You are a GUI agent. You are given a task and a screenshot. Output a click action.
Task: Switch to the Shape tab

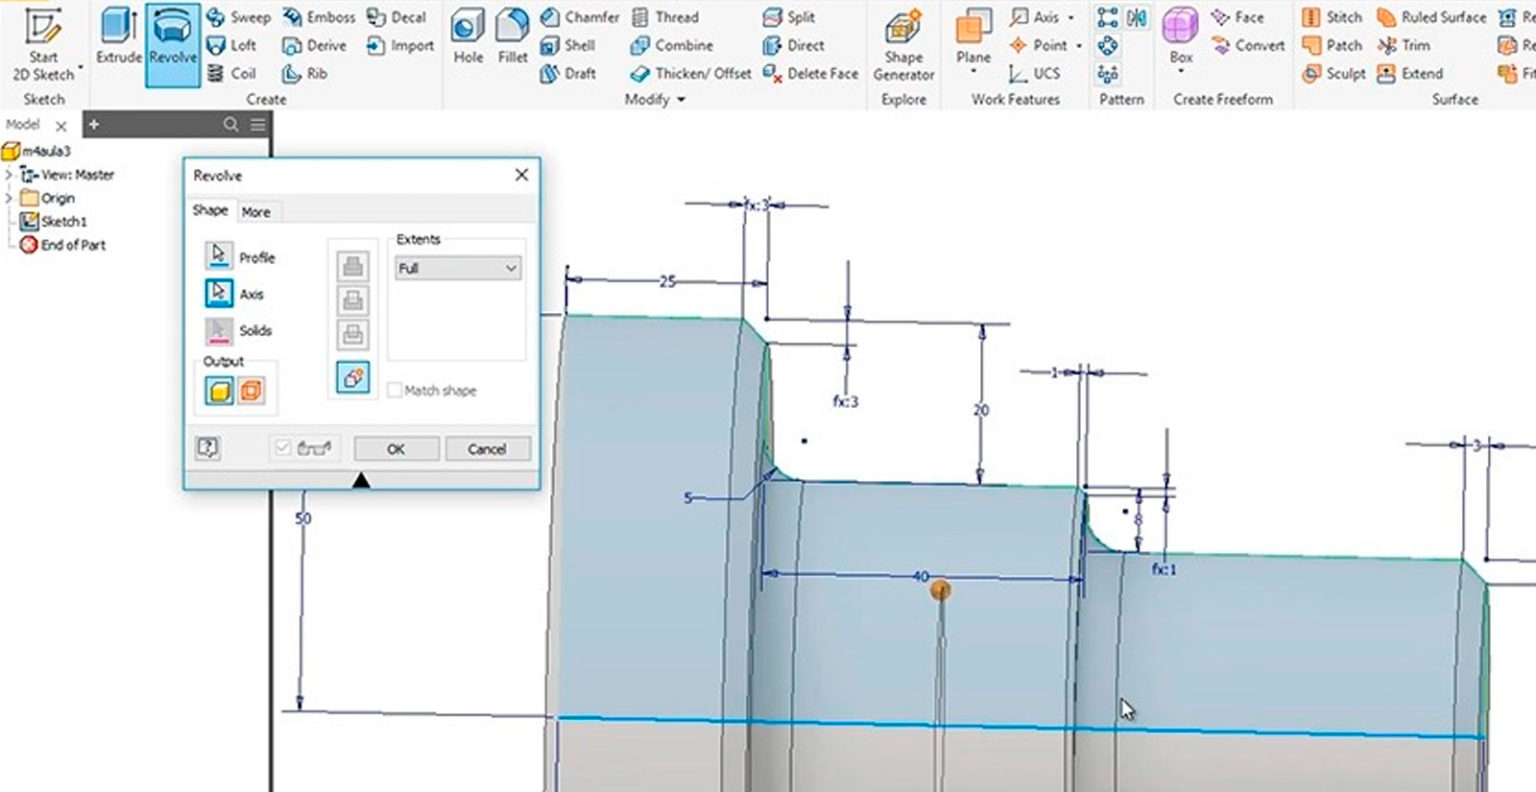211,211
